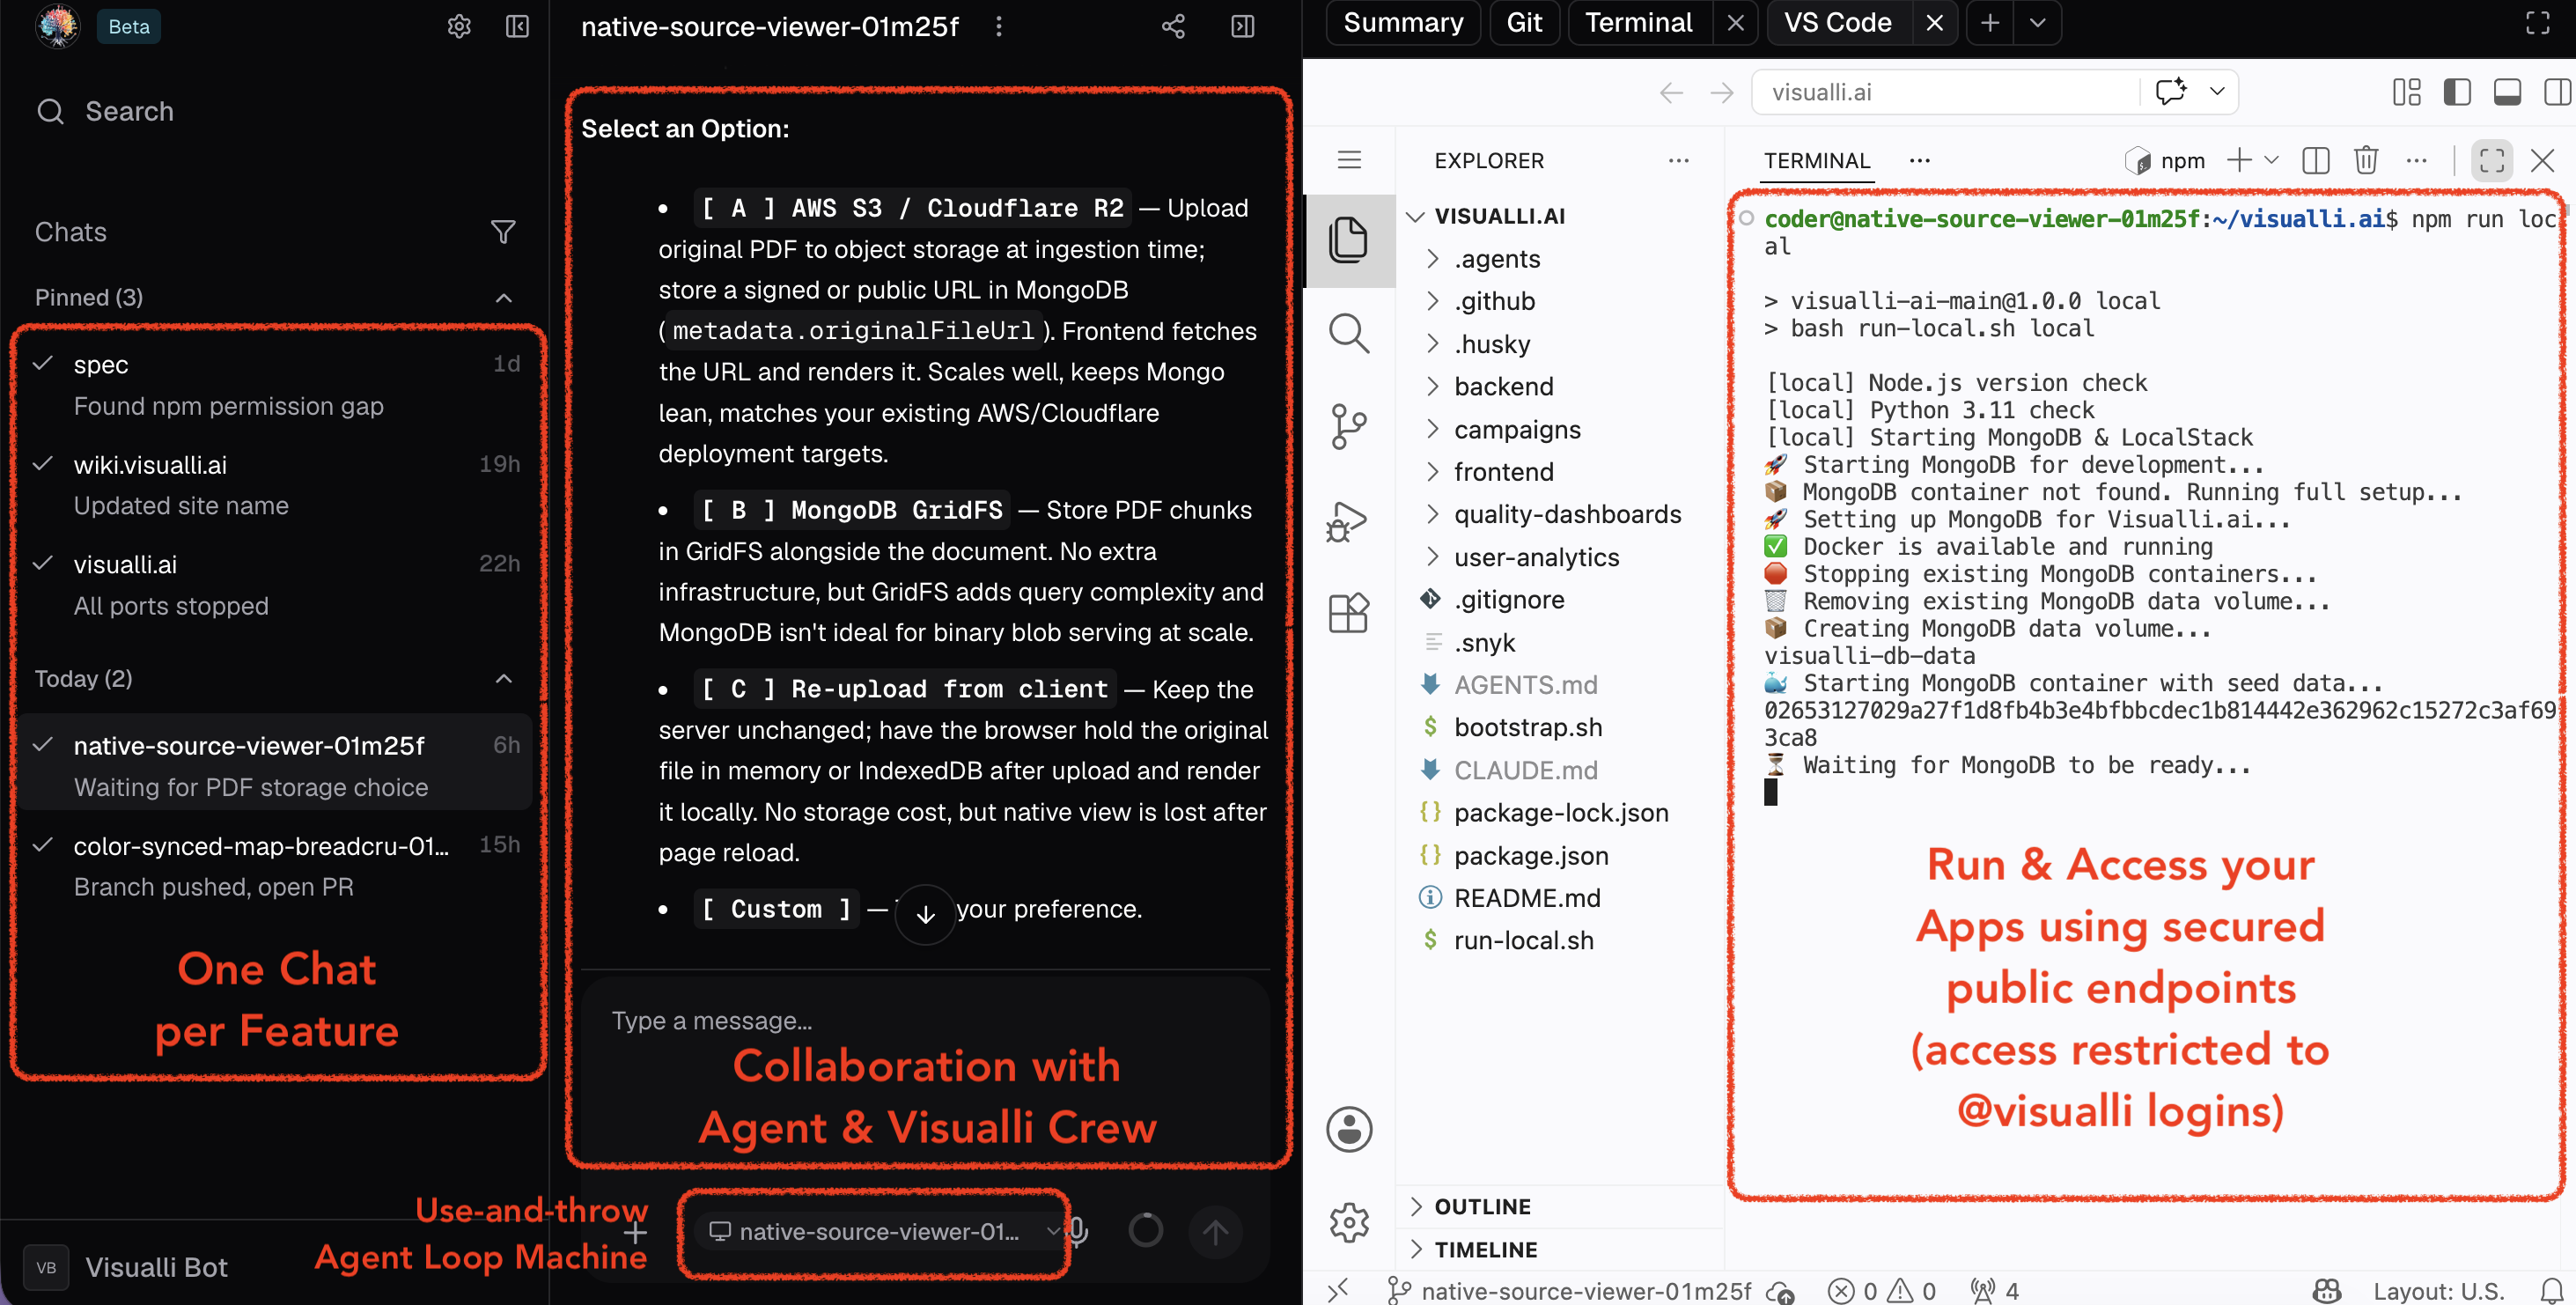Open the spec pinned chat
This screenshot has height=1305, width=2576.
(277, 385)
